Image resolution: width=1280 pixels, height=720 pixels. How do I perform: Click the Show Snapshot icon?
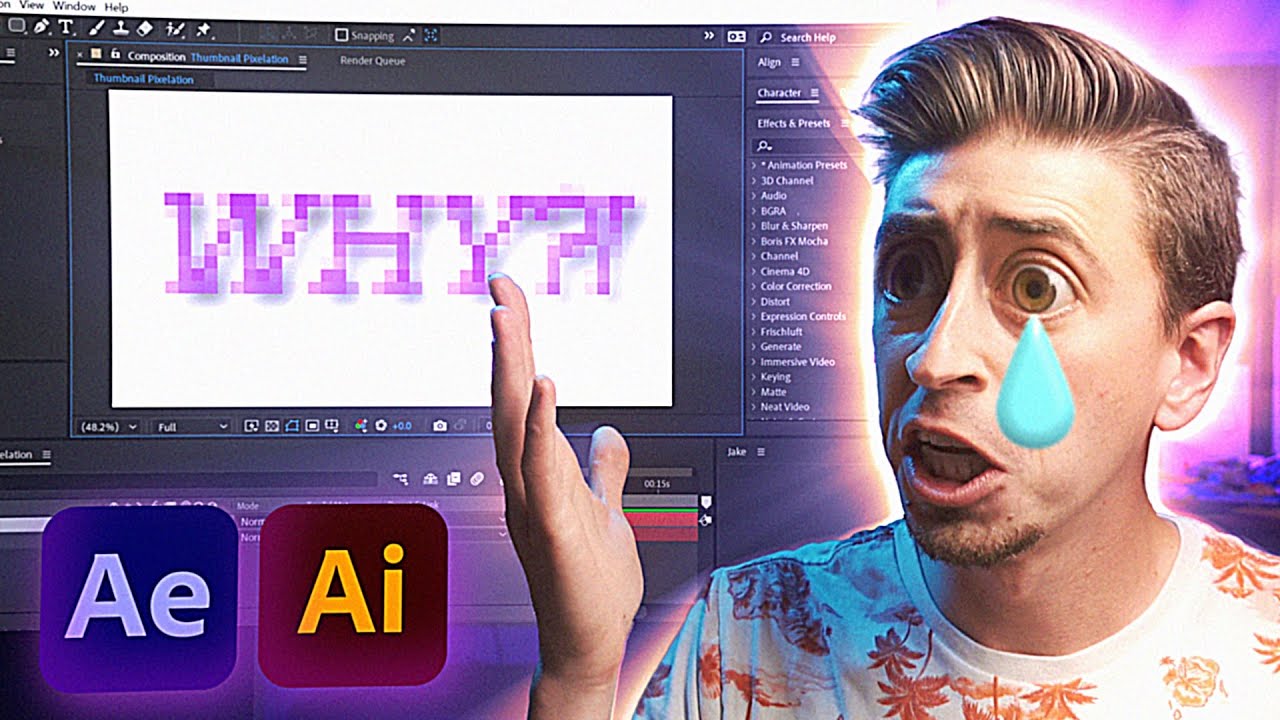pyautogui.click(x=462, y=426)
